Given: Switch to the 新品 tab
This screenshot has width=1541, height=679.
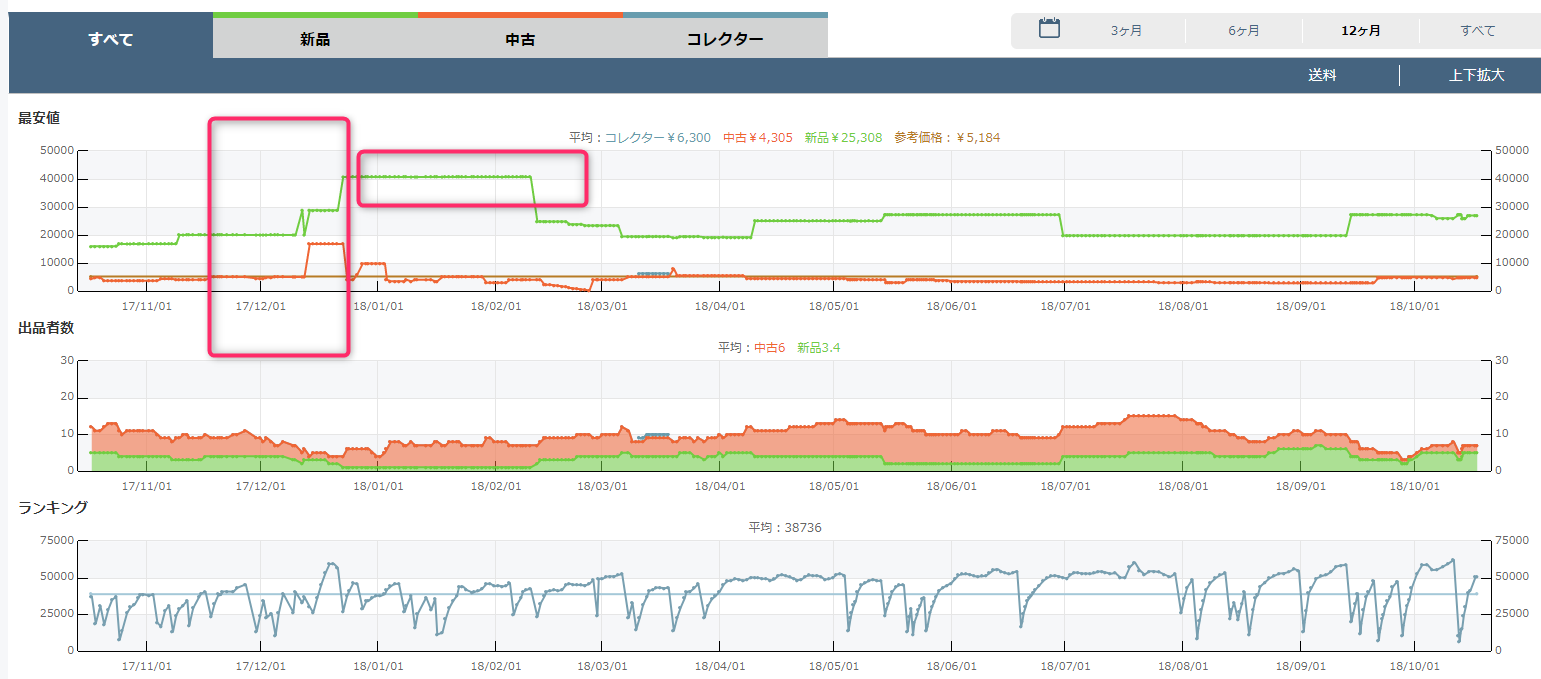Looking at the screenshot, I should (x=315, y=40).
